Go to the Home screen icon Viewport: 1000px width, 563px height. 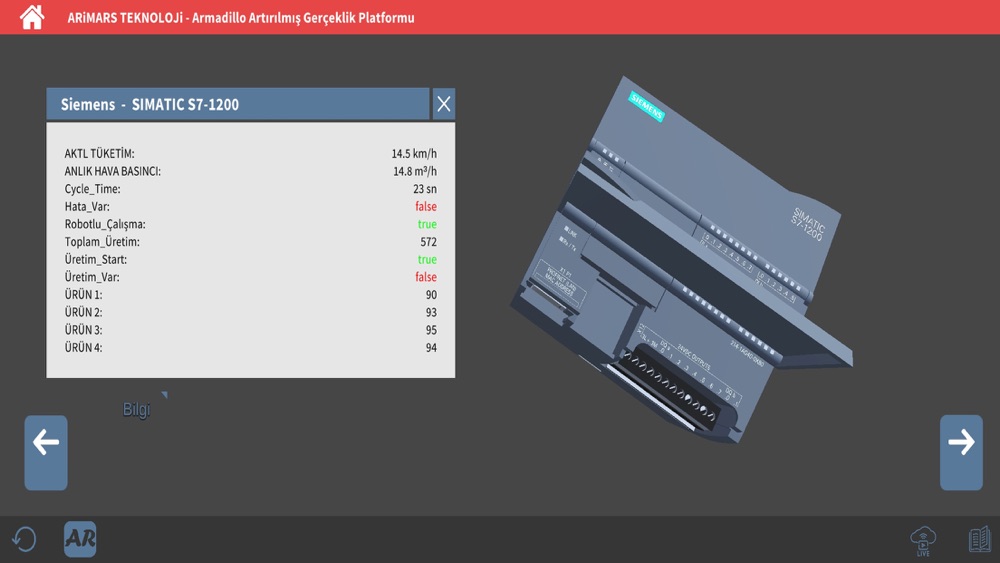click(x=32, y=17)
